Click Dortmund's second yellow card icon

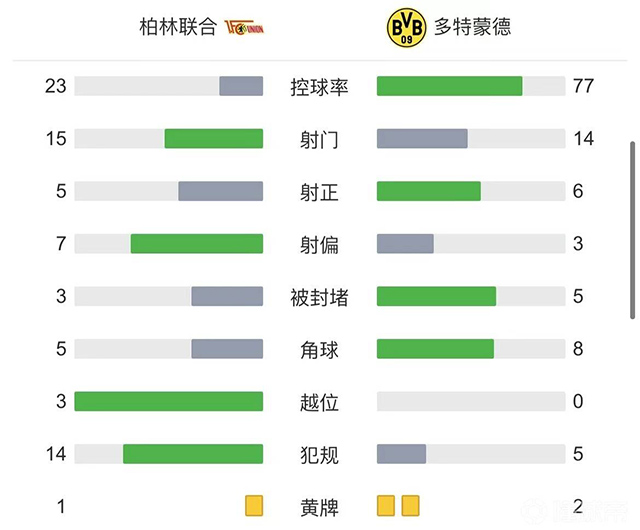[x=410, y=506]
